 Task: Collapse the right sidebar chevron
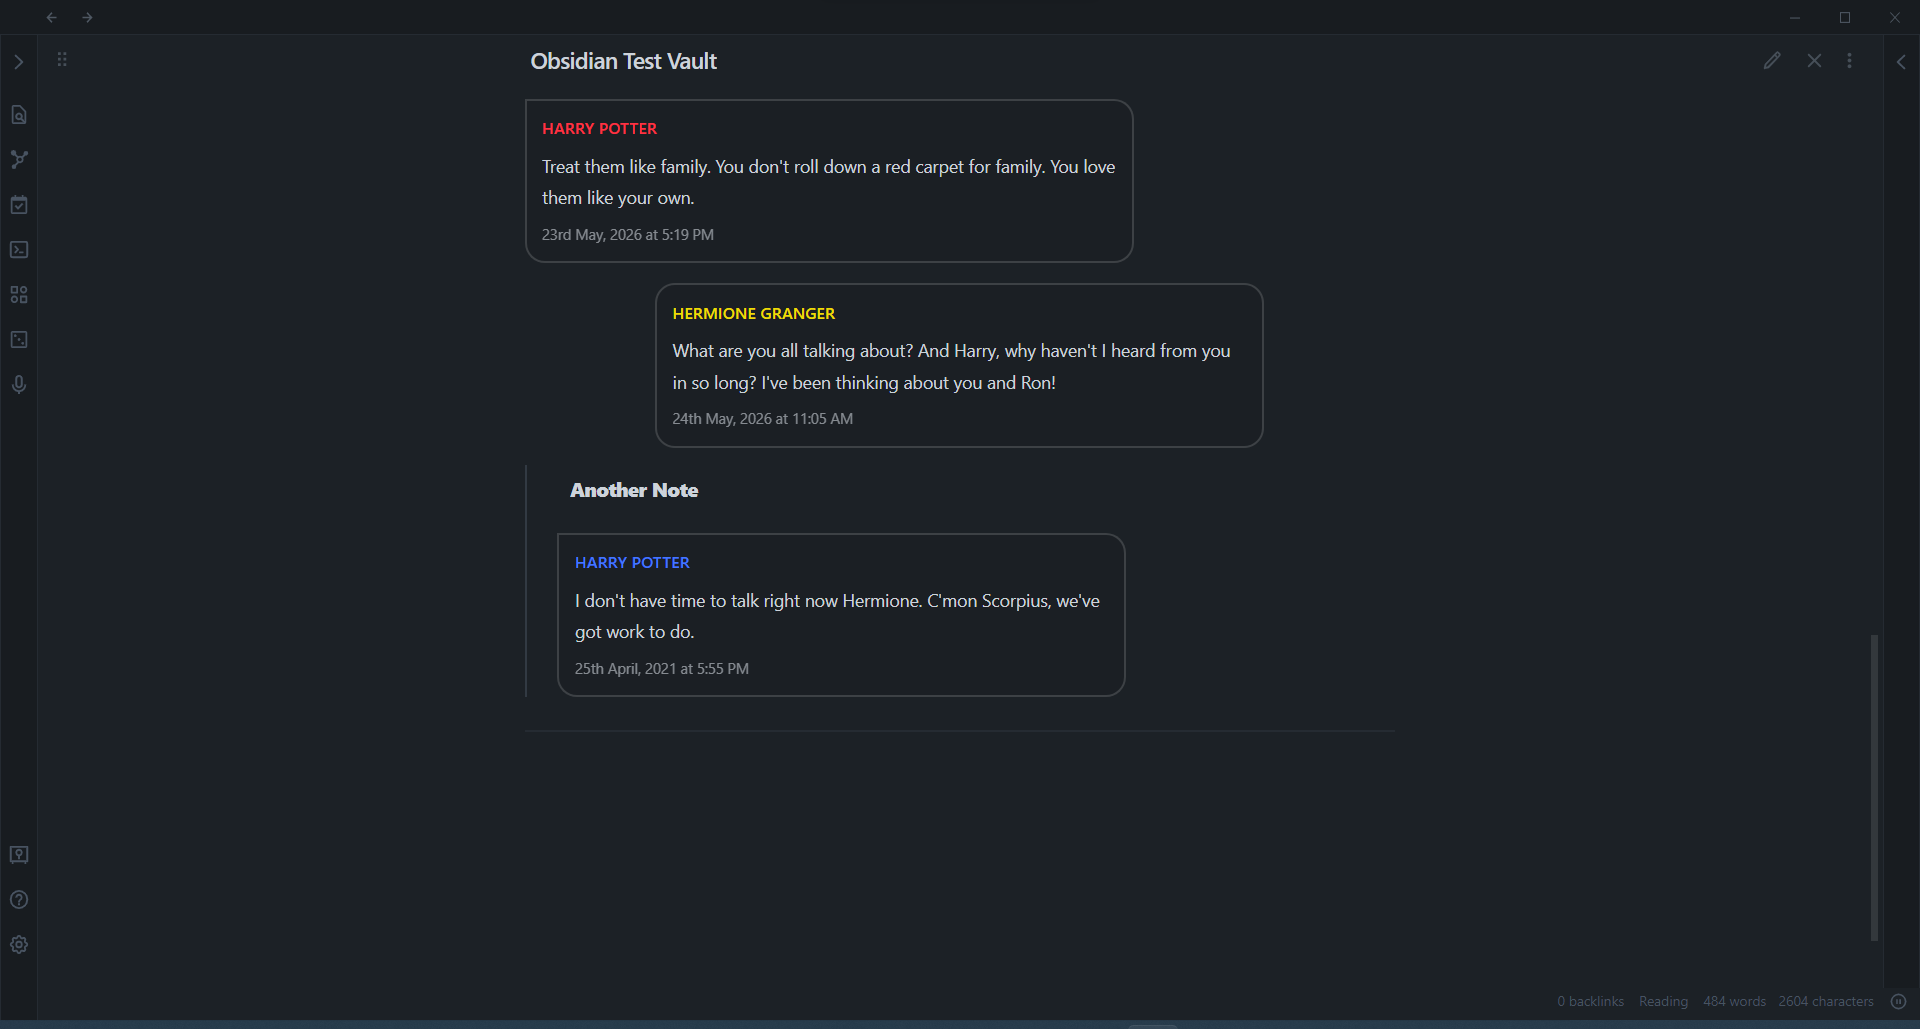[1903, 61]
